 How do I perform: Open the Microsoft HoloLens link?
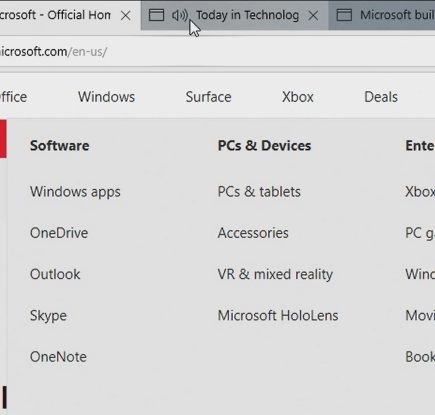tap(278, 316)
